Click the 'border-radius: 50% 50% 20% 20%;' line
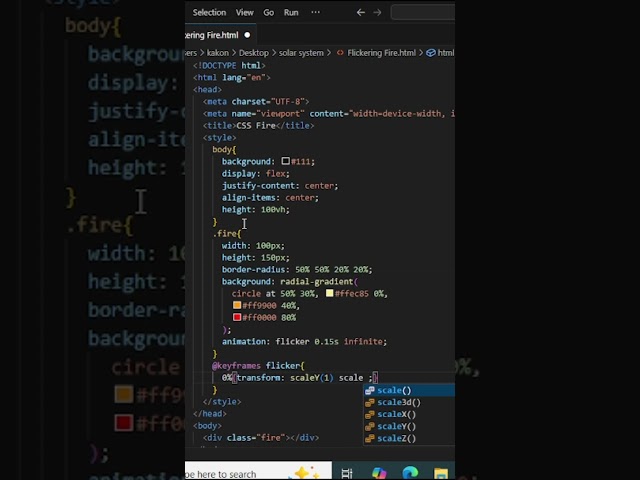640x480 pixels. click(297, 269)
